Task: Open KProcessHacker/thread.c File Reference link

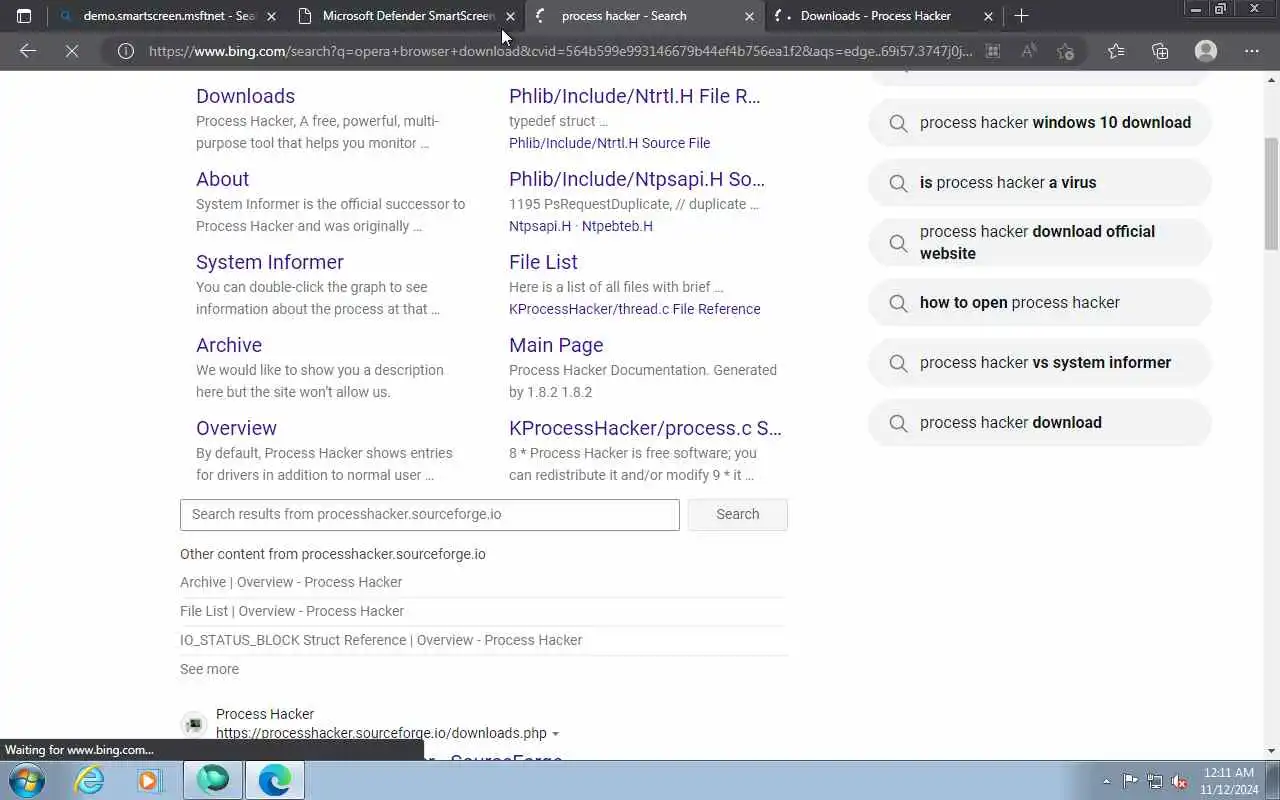Action: click(x=635, y=309)
